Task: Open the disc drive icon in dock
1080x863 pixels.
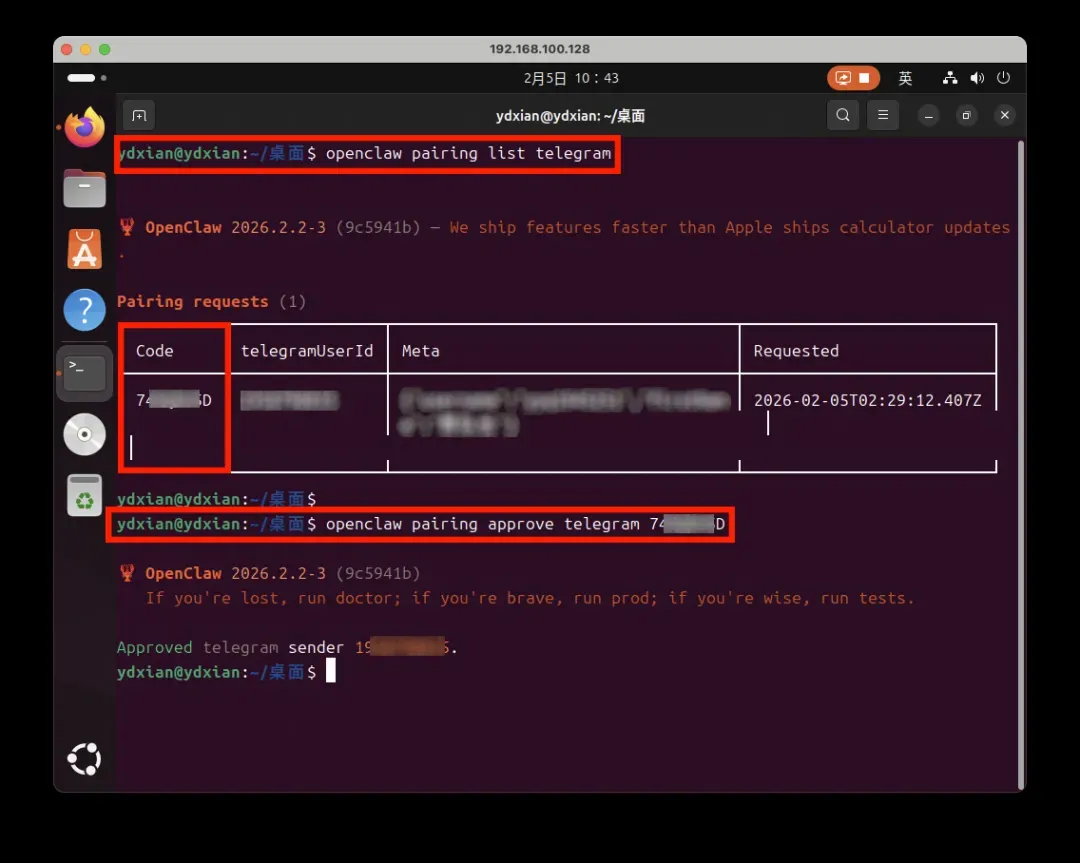Action: tap(85, 434)
